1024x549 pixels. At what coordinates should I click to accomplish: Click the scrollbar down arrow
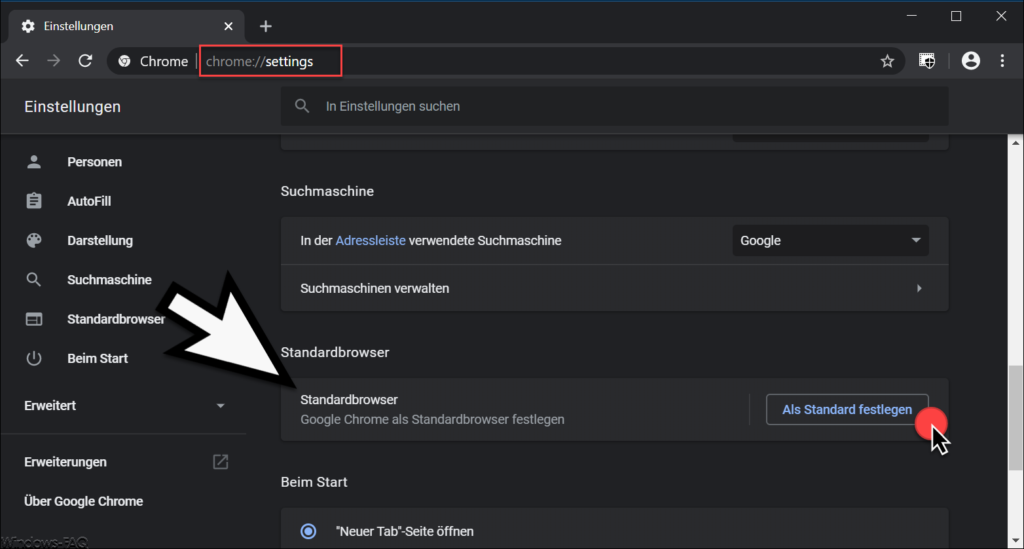point(1016,541)
